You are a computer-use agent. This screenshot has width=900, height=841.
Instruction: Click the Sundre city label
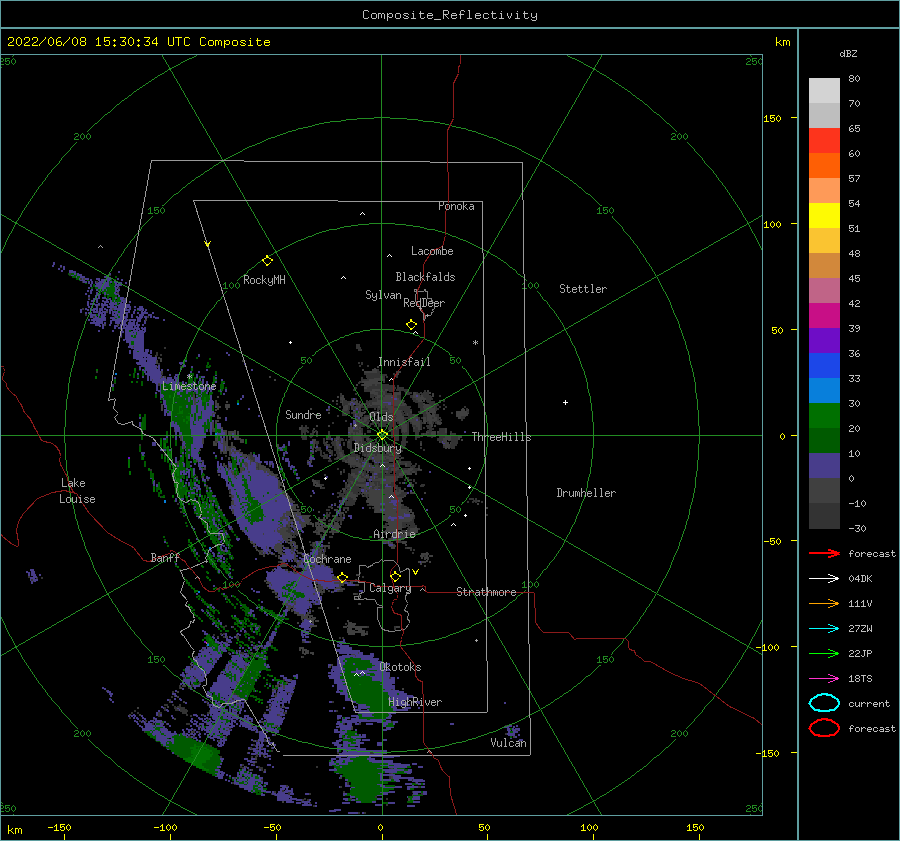tap(303, 414)
